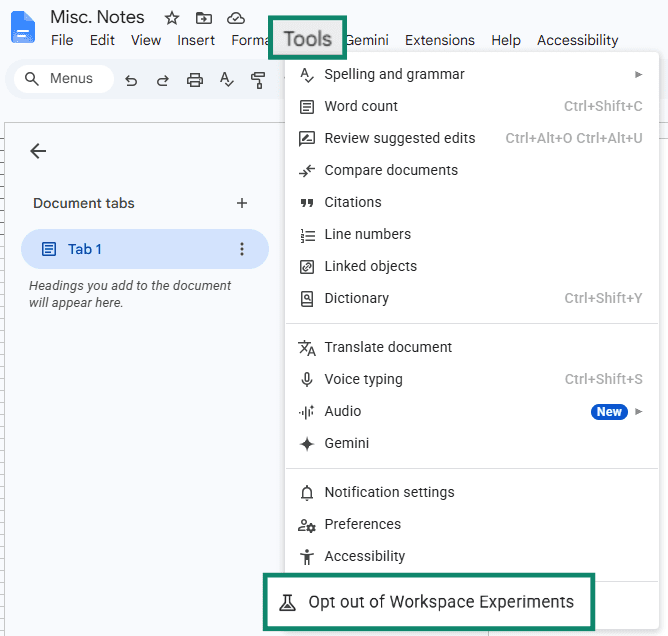Open the Edit menu

pyautogui.click(x=102, y=40)
